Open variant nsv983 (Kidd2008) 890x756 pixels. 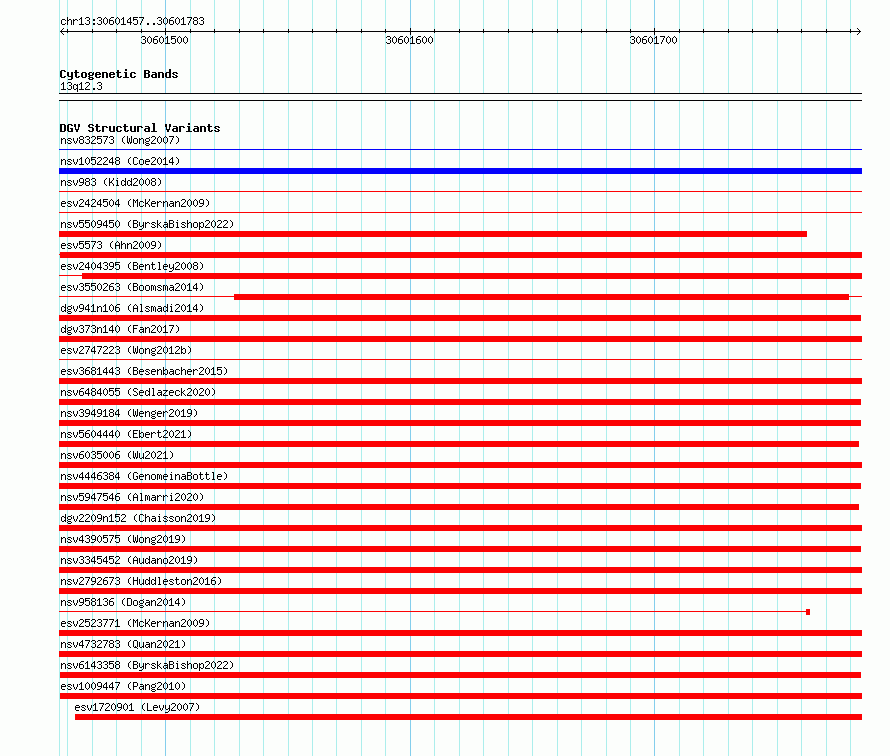tap(111, 182)
